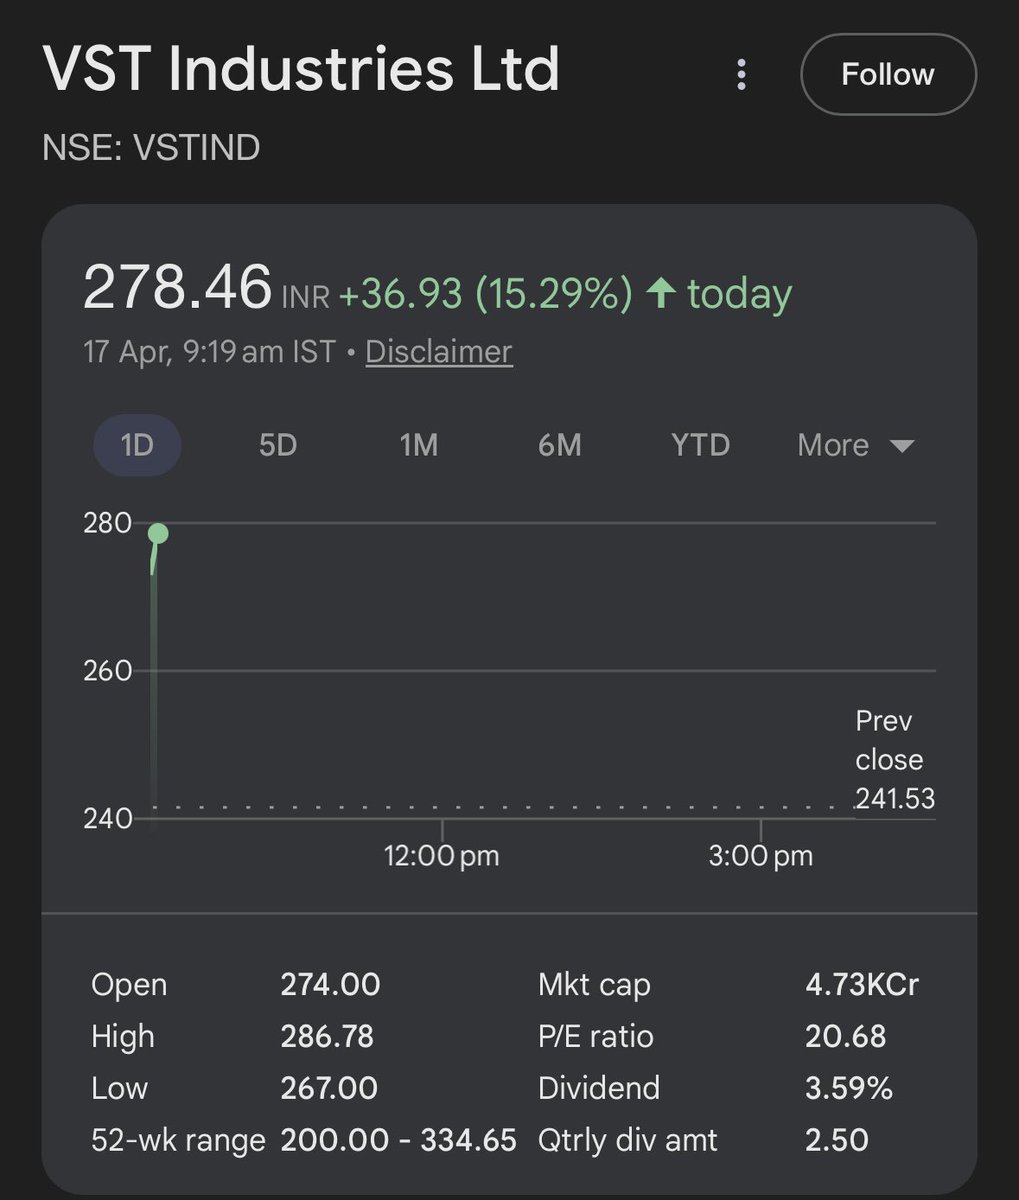Switch to the 5D chart range

coord(278,445)
